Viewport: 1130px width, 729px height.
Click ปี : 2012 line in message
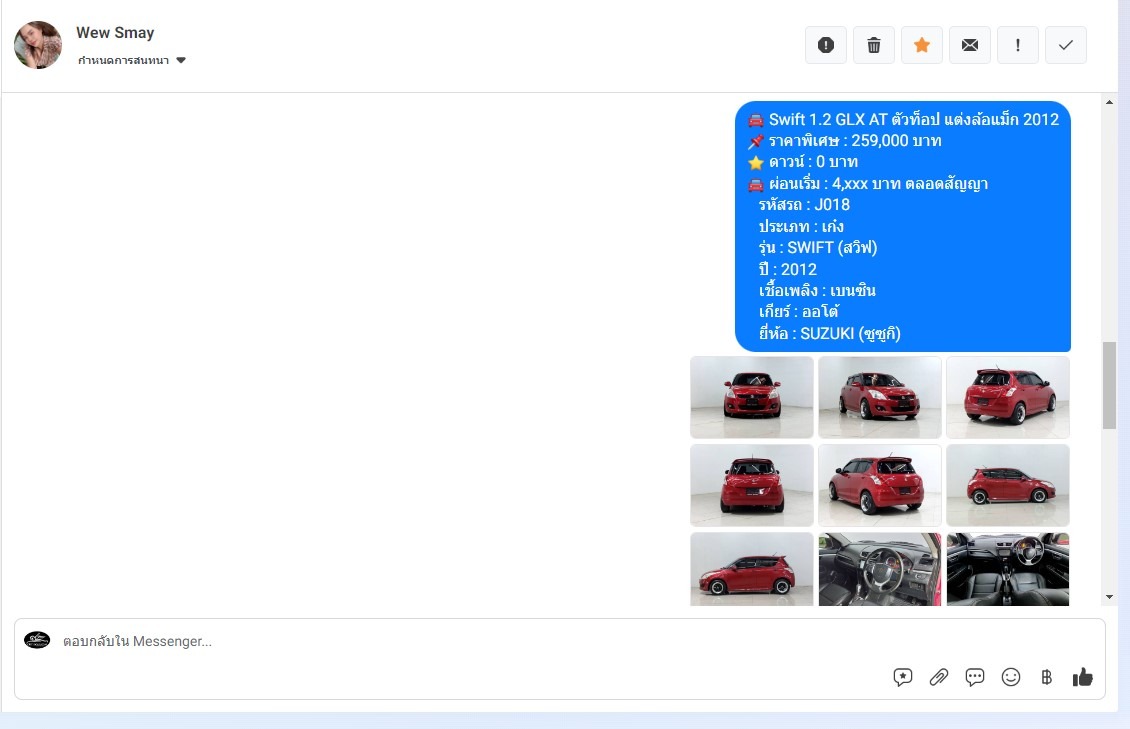788,269
